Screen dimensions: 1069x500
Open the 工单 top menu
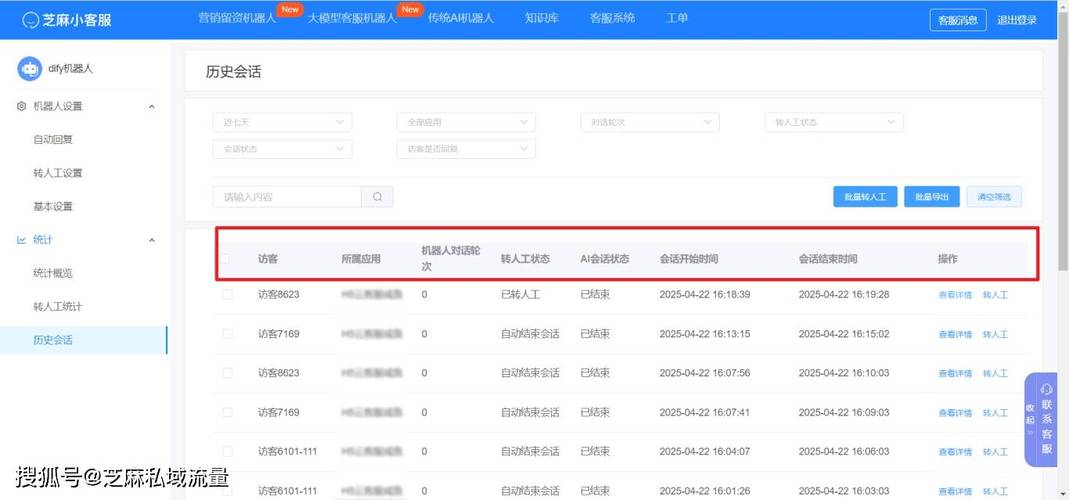click(677, 18)
